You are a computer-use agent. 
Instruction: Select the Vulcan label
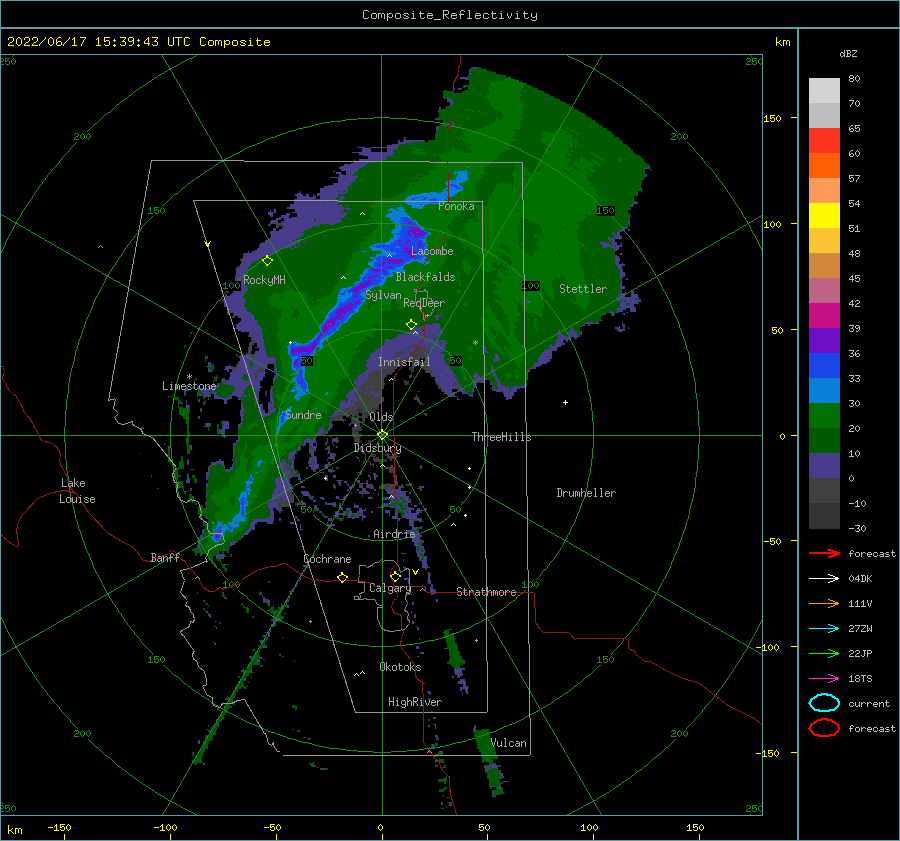click(509, 743)
